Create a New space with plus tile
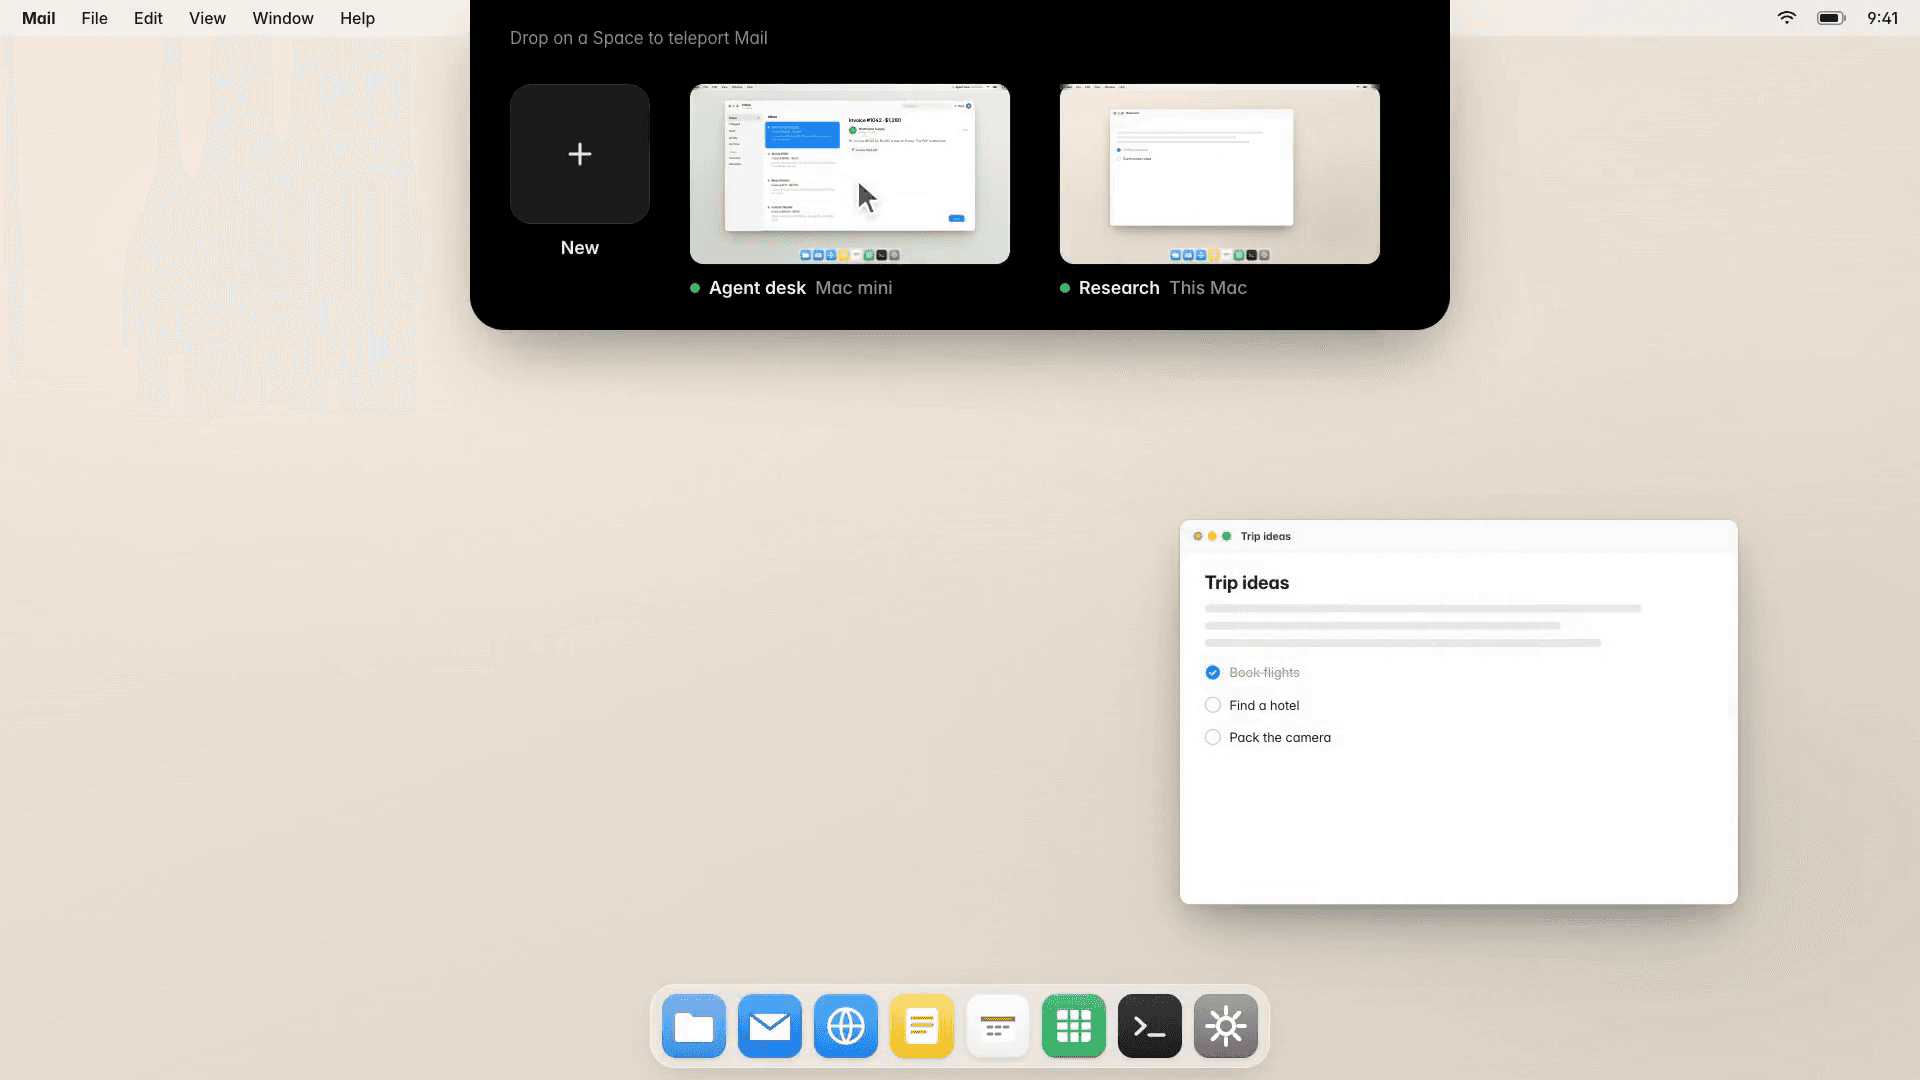 pyautogui.click(x=580, y=154)
